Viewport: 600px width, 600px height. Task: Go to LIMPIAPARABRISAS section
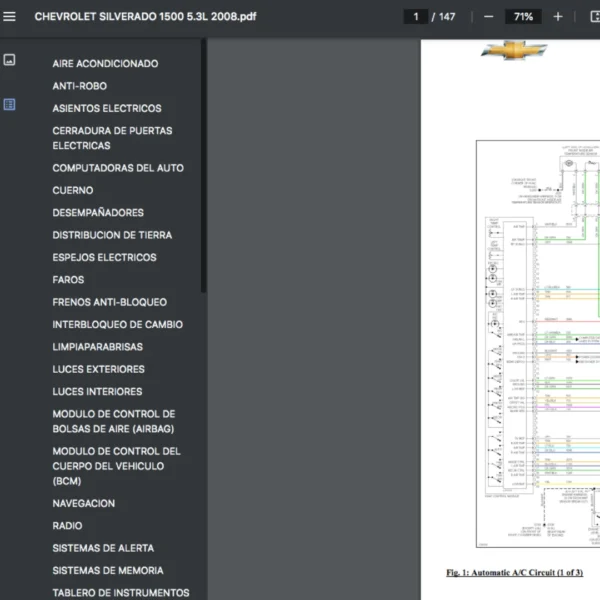click(98, 347)
